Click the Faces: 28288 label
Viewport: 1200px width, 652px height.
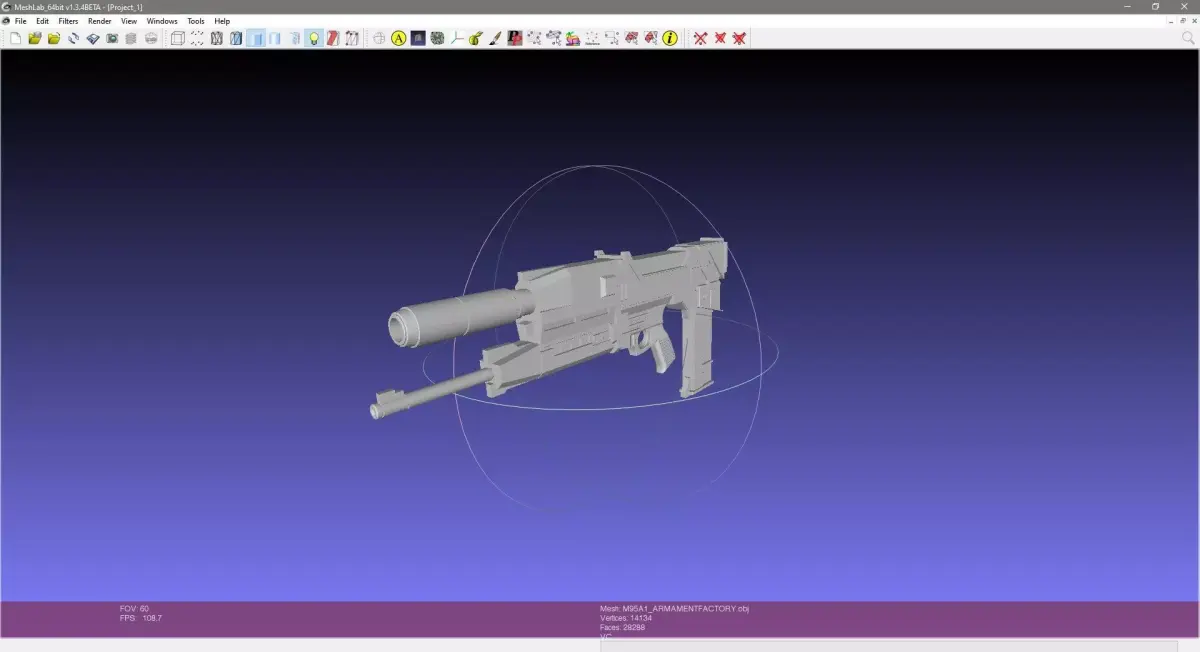point(622,628)
